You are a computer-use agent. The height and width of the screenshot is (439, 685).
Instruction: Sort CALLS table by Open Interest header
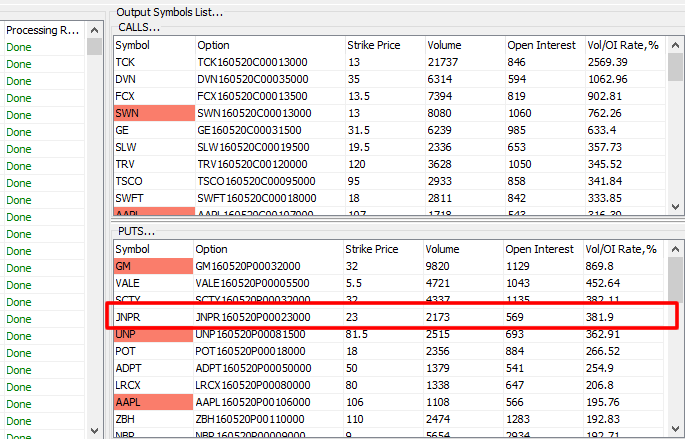coord(545,45)
